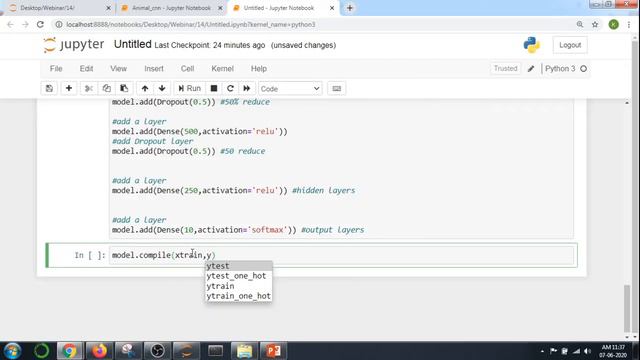The height and width of the screenshot is (360, 640).
Task: Open Windows Start button
Action: coord(12,351)
